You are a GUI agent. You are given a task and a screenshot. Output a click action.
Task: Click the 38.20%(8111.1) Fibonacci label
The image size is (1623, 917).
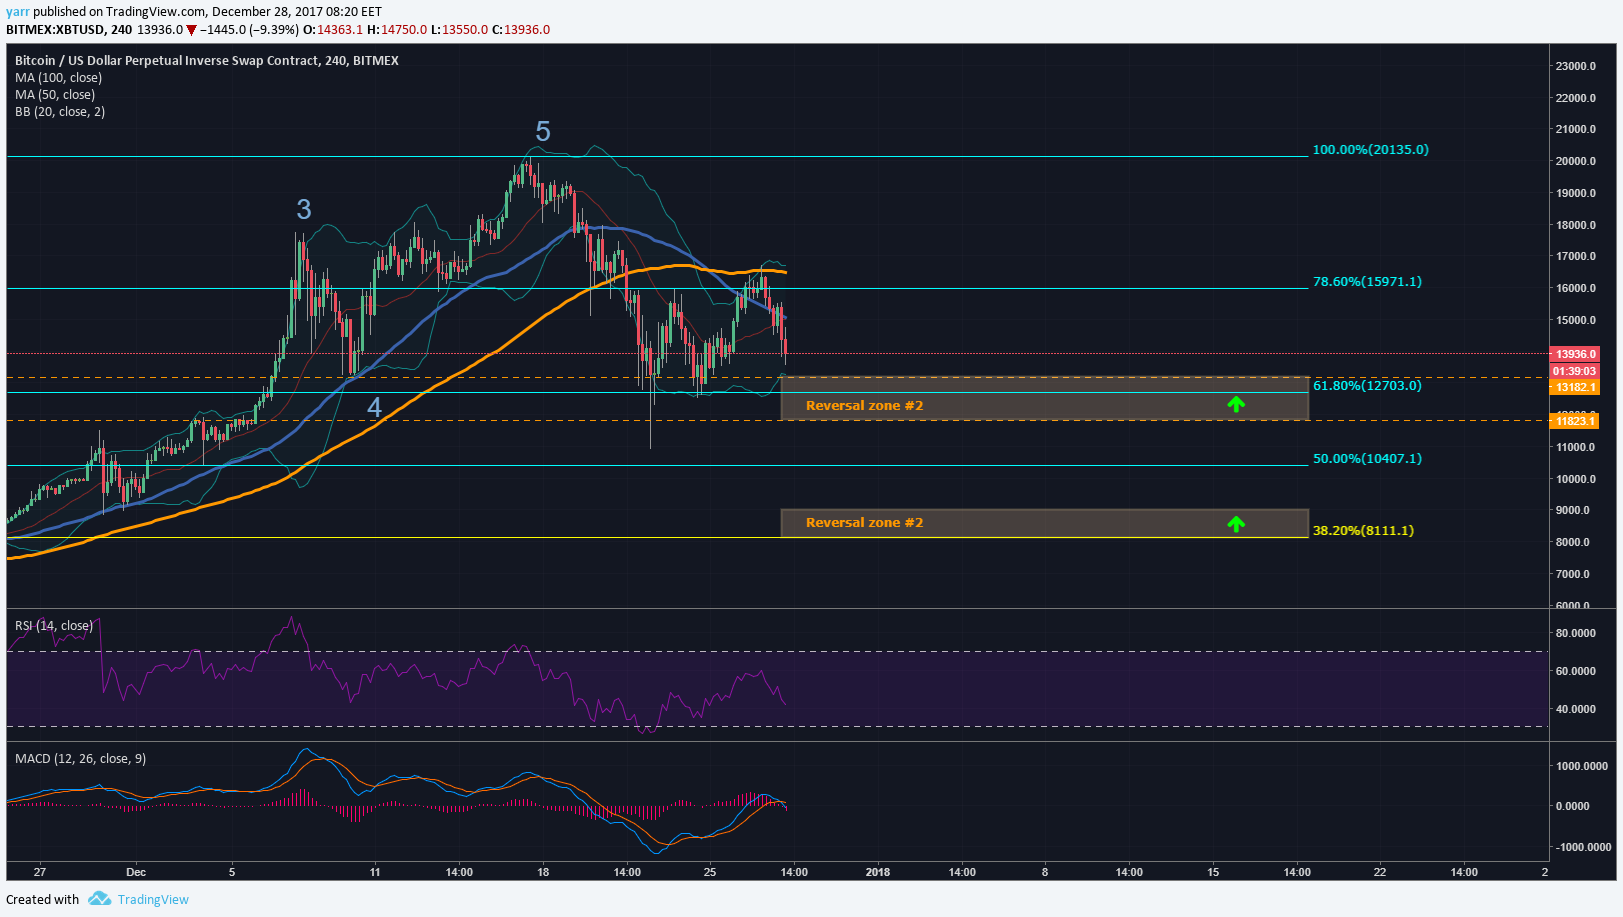[1363, 530]
